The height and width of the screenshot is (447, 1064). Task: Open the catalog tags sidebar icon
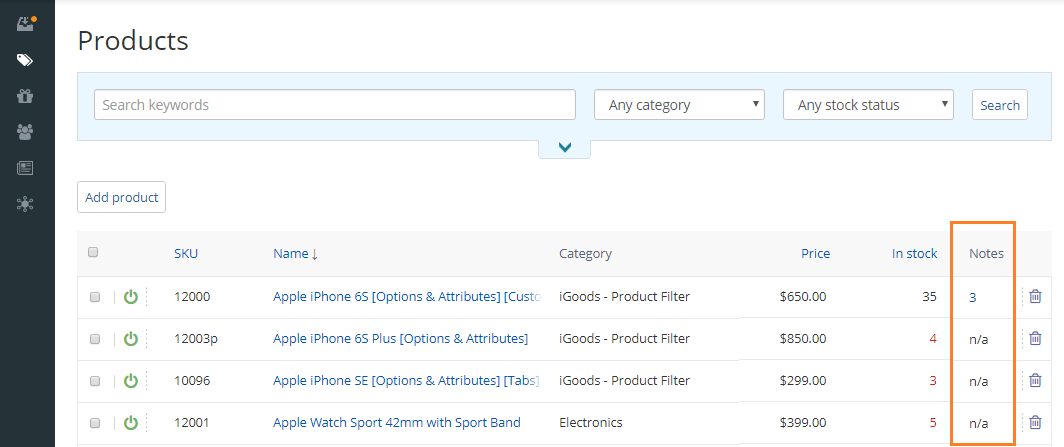[25, 60]
